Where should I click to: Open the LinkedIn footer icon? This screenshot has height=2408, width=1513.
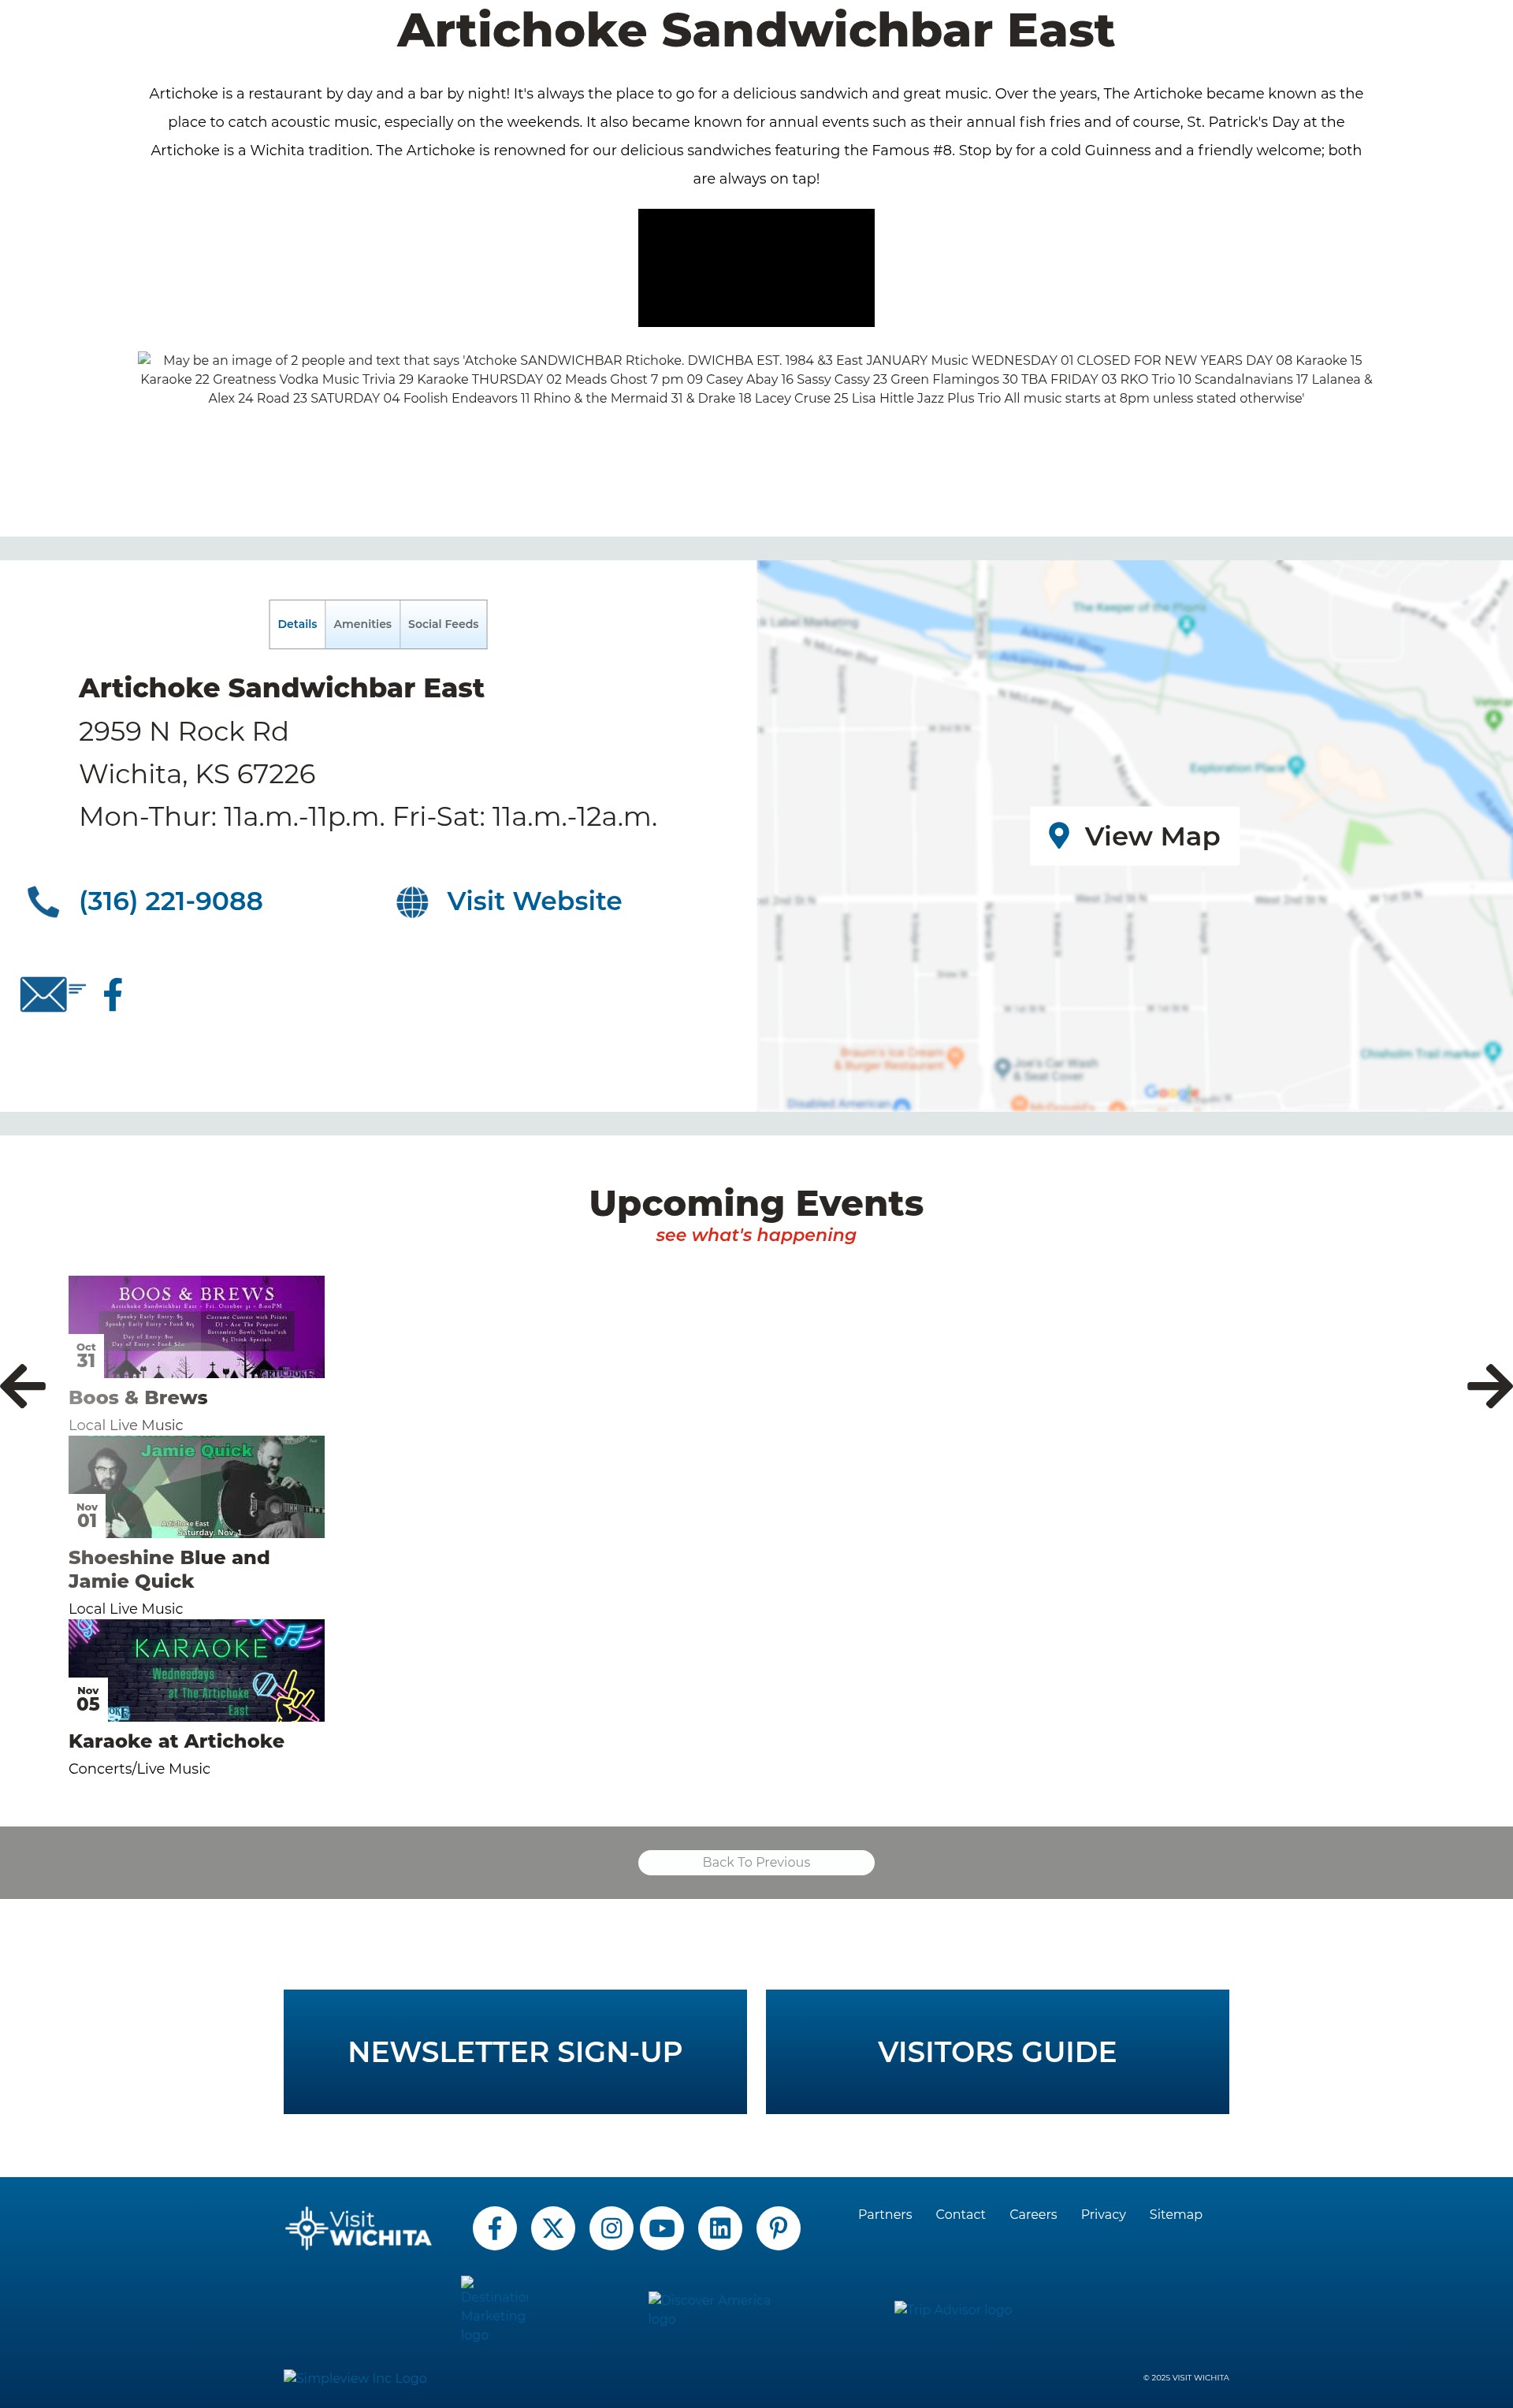(x=720, y=2228)
